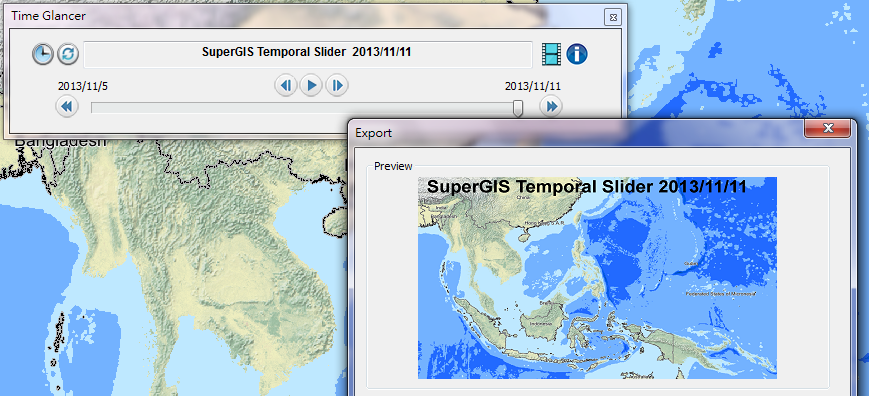This screenshot has height=396, width=869.
Task: Click the time slider handle
Action: click(518, 108)
